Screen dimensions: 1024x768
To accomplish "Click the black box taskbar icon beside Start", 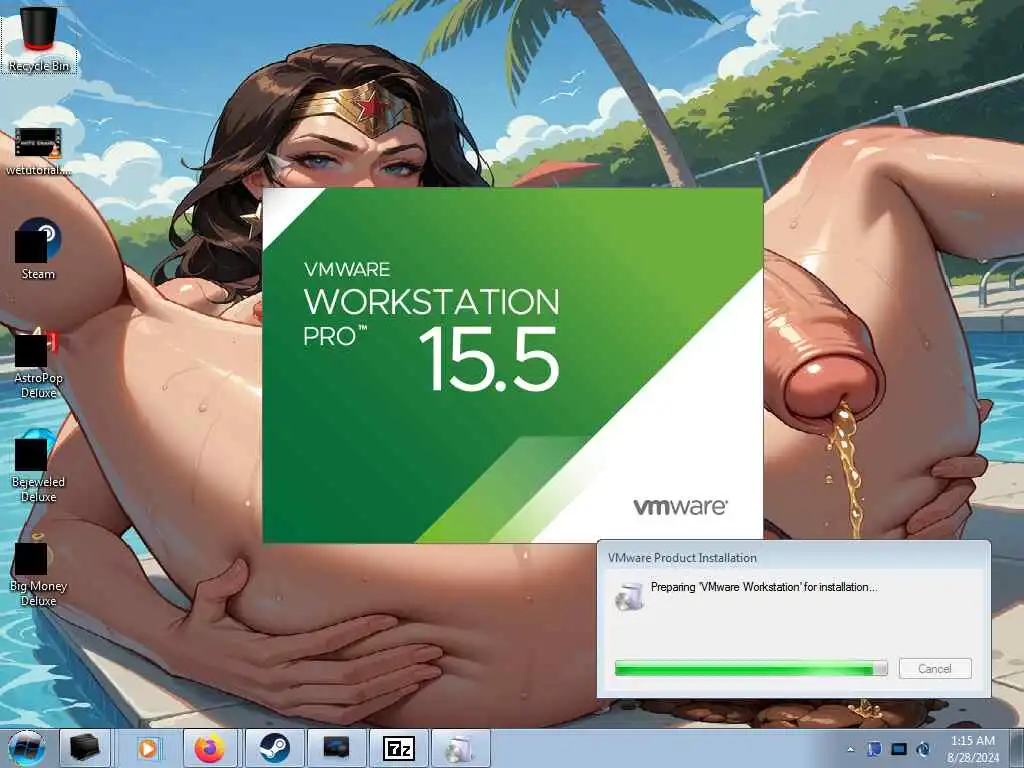I will click(x=84, y=748).
